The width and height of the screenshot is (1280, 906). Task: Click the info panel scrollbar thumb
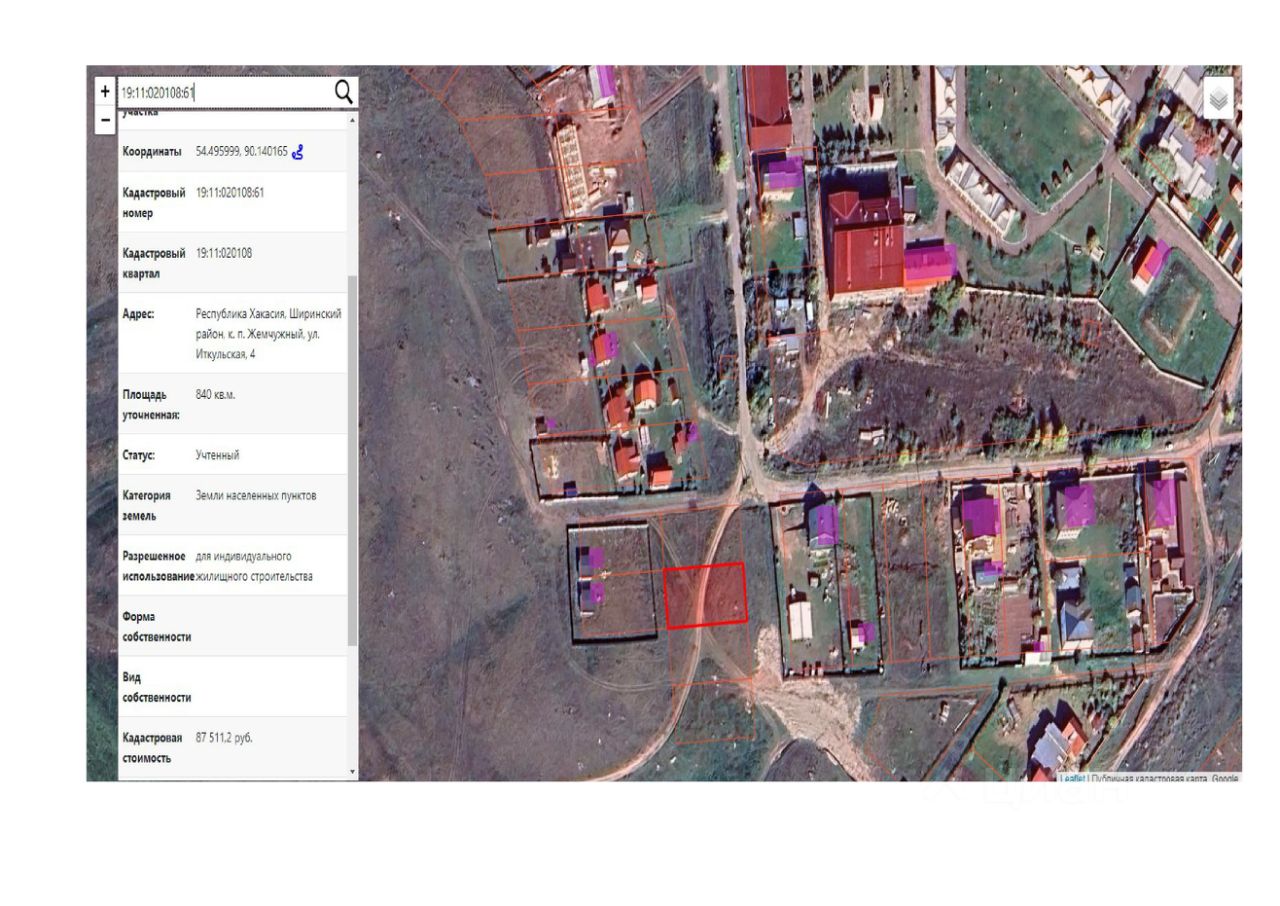click(352, 460)
